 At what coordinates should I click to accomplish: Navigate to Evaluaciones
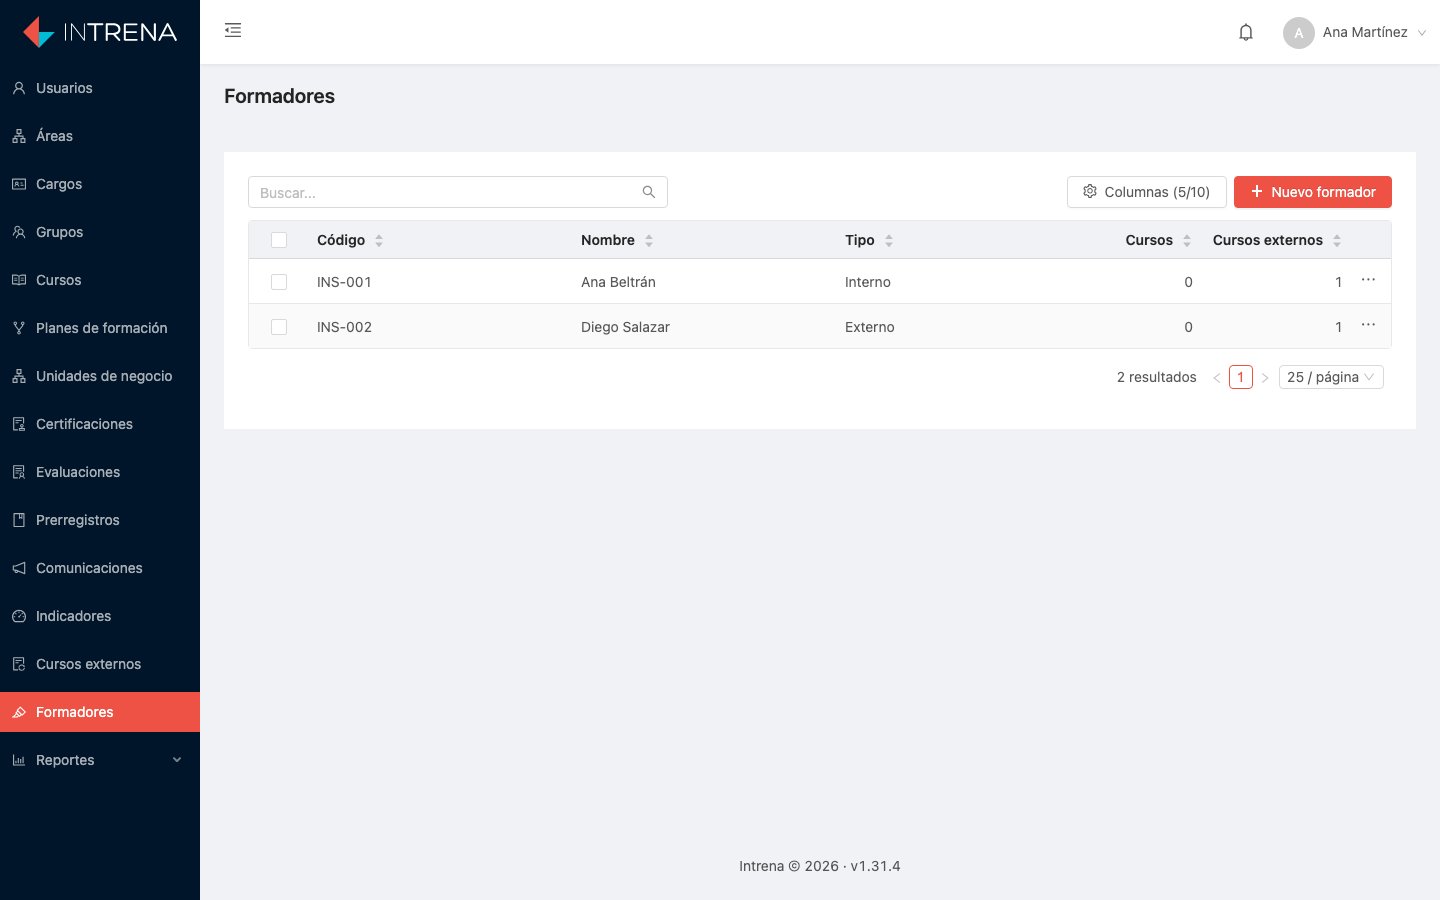(x=100, y=472)
